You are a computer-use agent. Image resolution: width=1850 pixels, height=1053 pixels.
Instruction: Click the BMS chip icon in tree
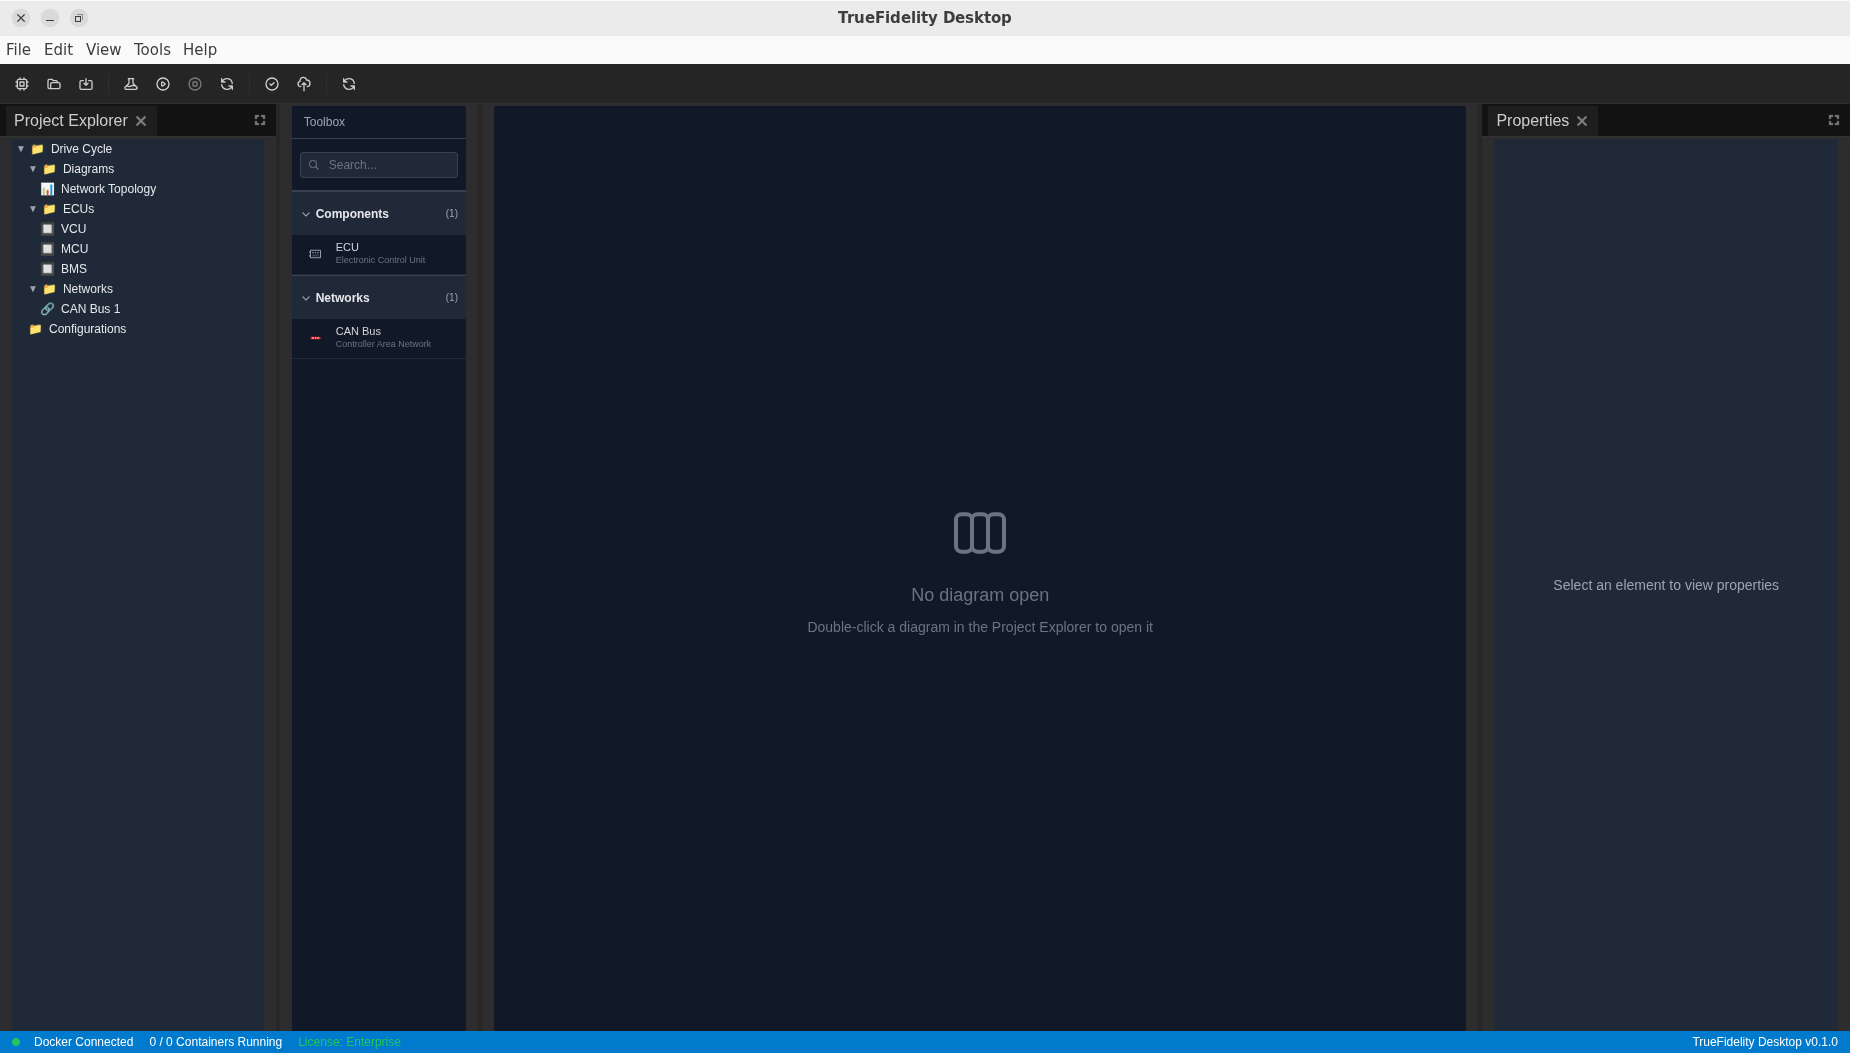pos(47,269)
